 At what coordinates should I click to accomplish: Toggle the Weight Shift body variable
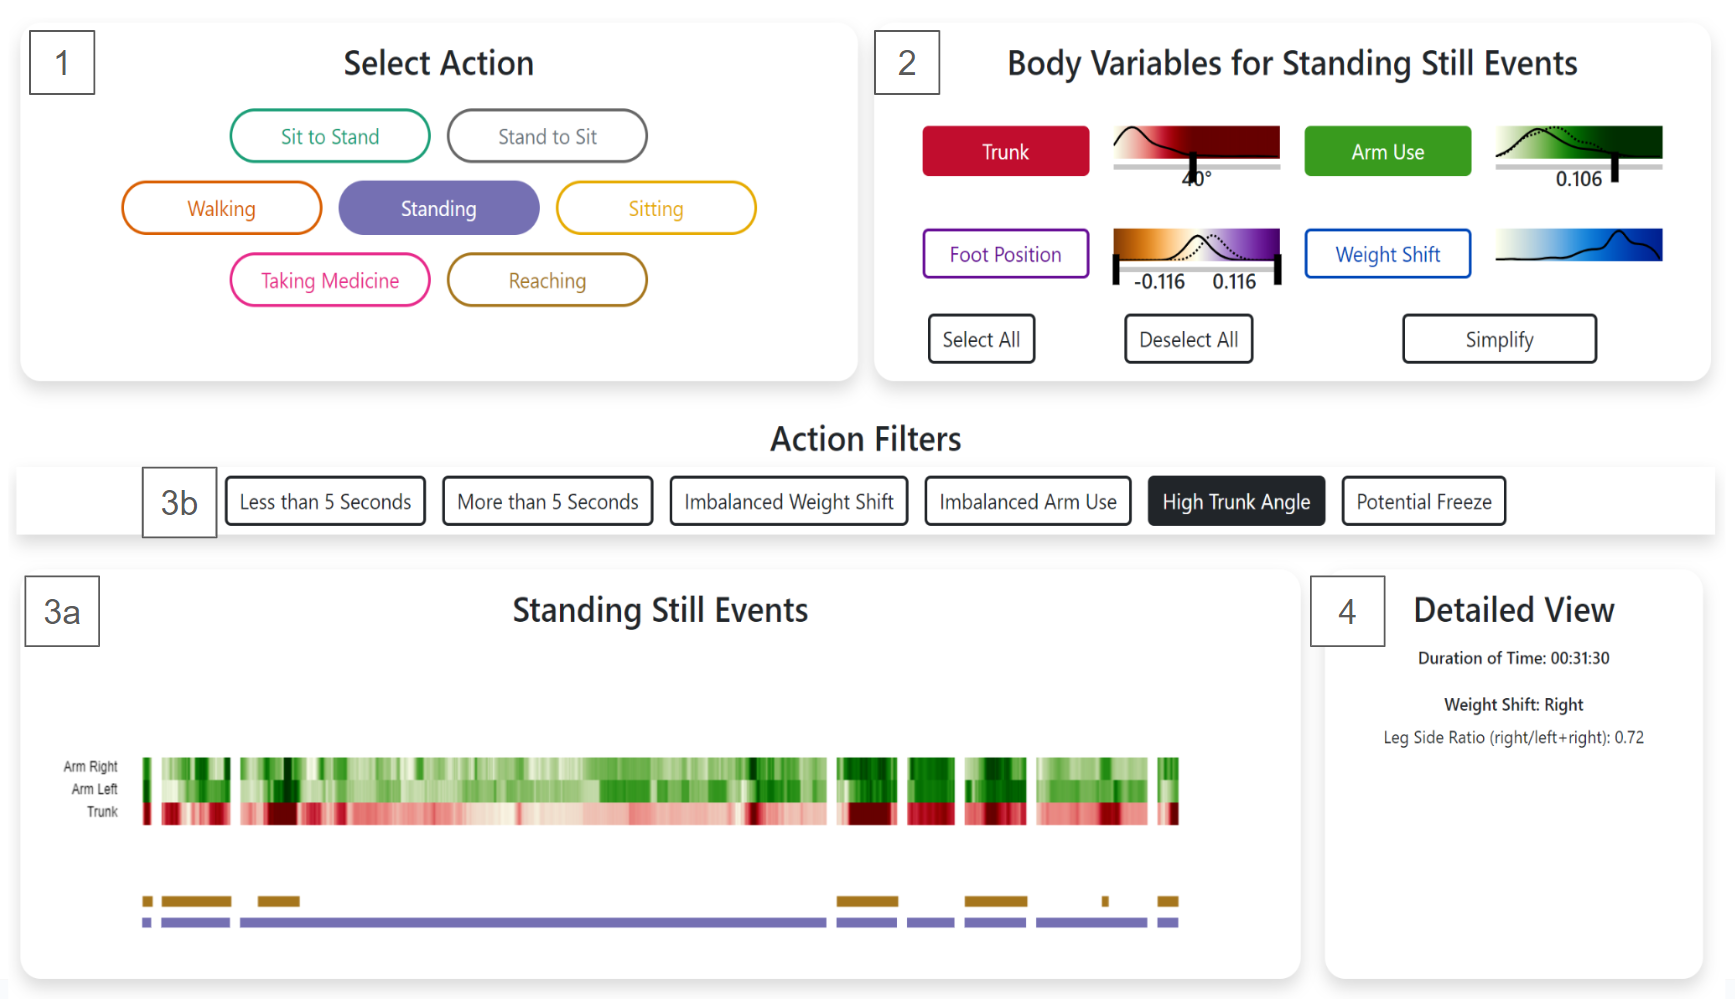click(1387, 254)
